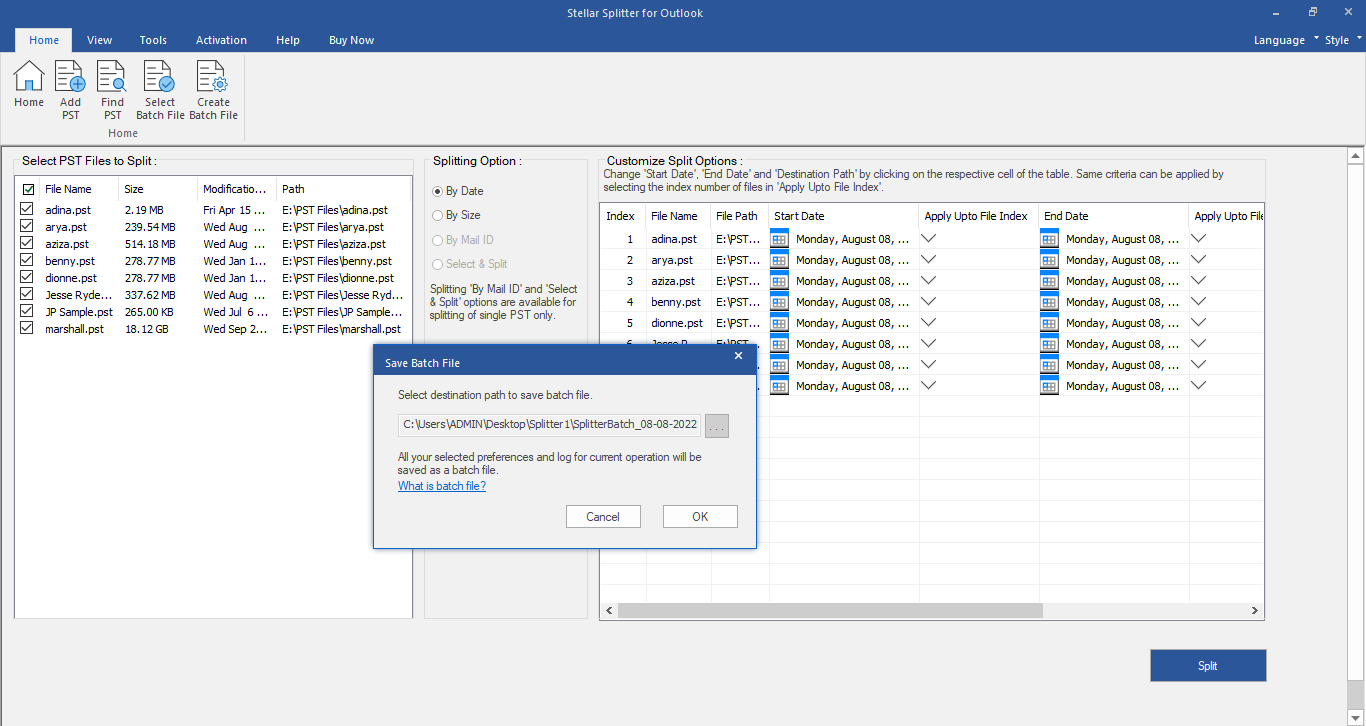Expand Apply Upto File Index dropdown for dionne.pst Start Date

pos(929,322)
